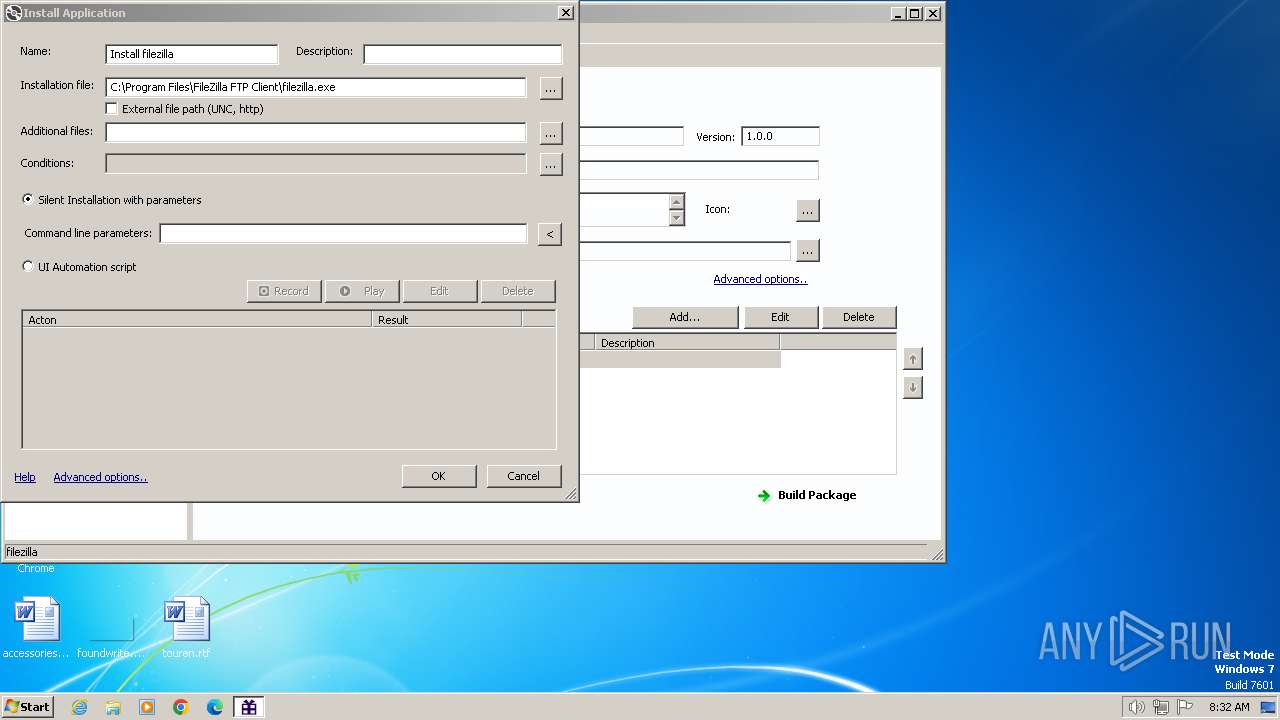Click Command line parameters field

coord(343,233)
